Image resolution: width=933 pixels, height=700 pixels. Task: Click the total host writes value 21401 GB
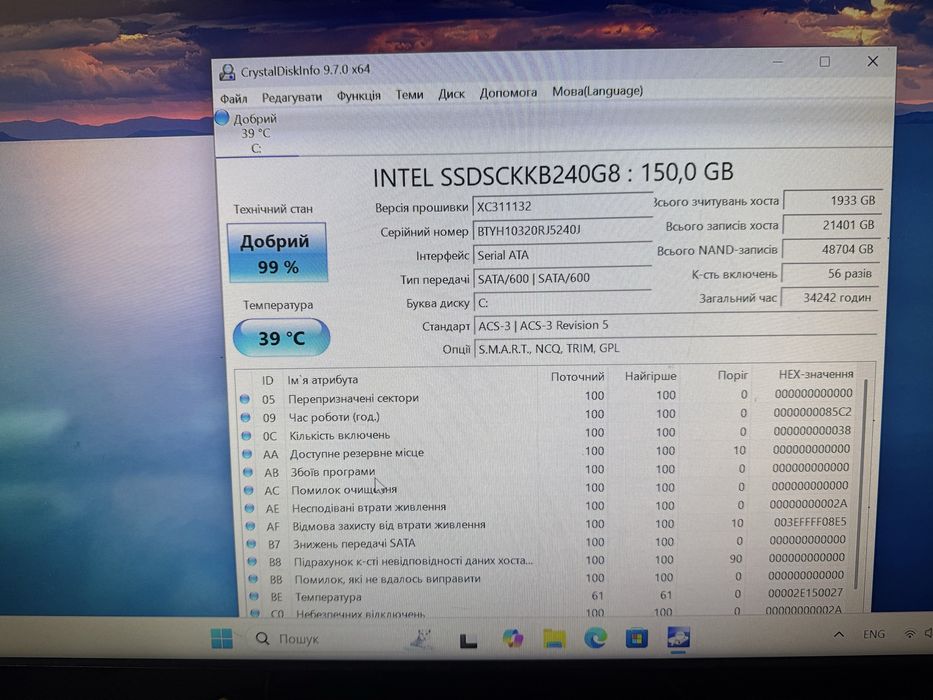click(x=831, y=225)
